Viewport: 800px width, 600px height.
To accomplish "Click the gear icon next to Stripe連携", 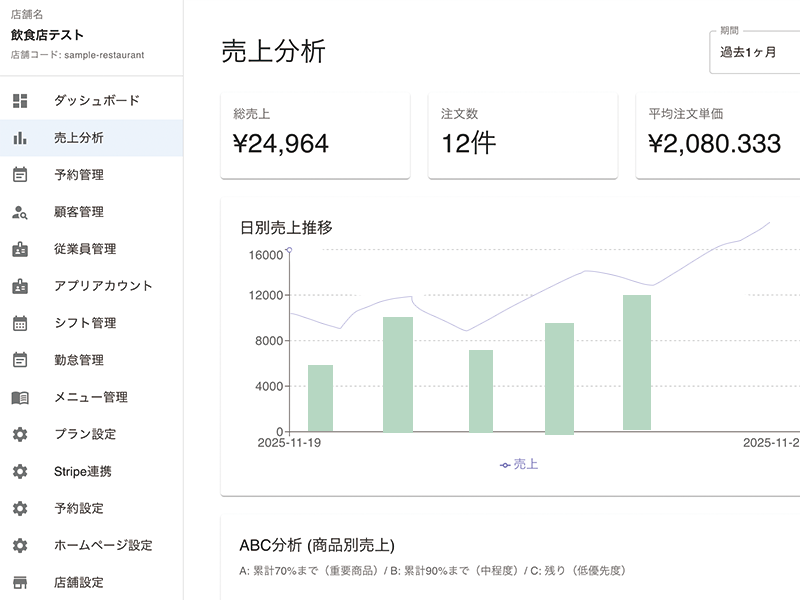I will coord(20,471).
